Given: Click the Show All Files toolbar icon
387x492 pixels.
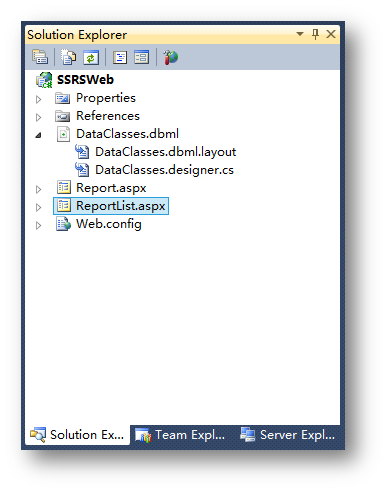Looking at the screenshot, I should tap(68, 57).
